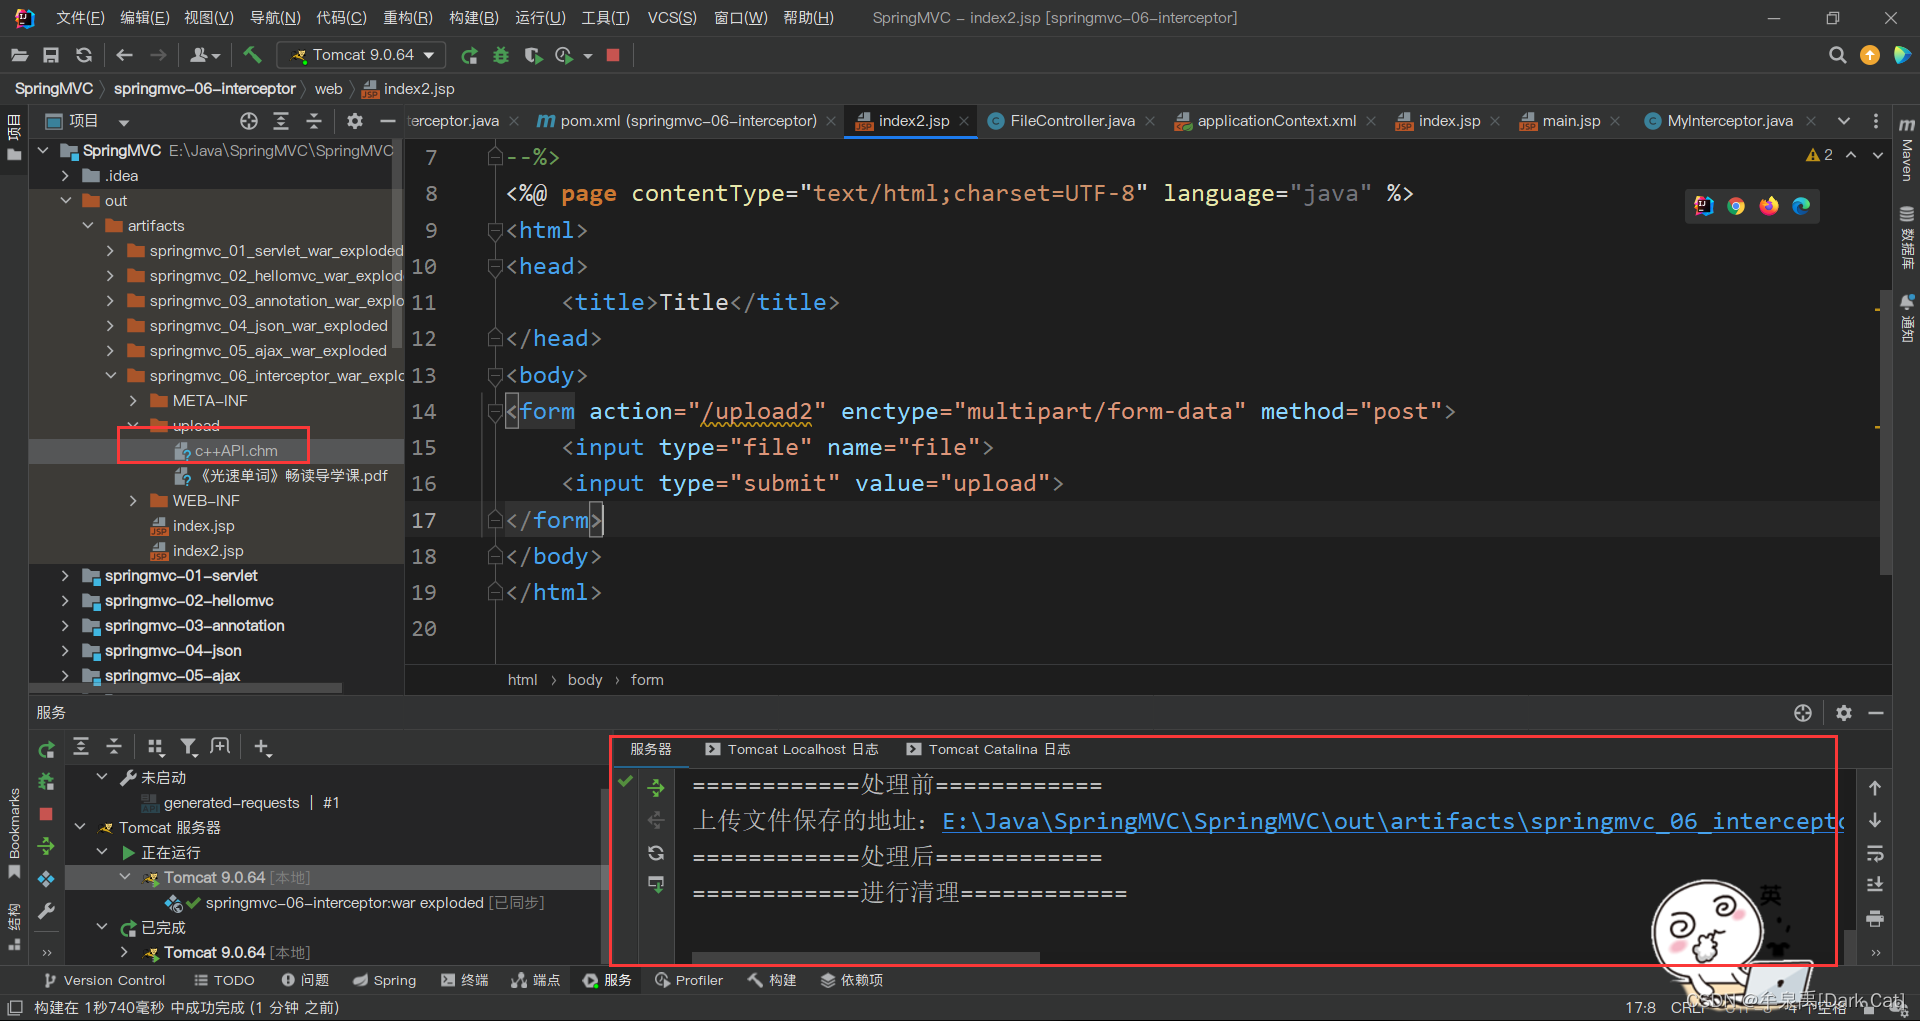Expand the META-INF folder

[x=133, y=401]
